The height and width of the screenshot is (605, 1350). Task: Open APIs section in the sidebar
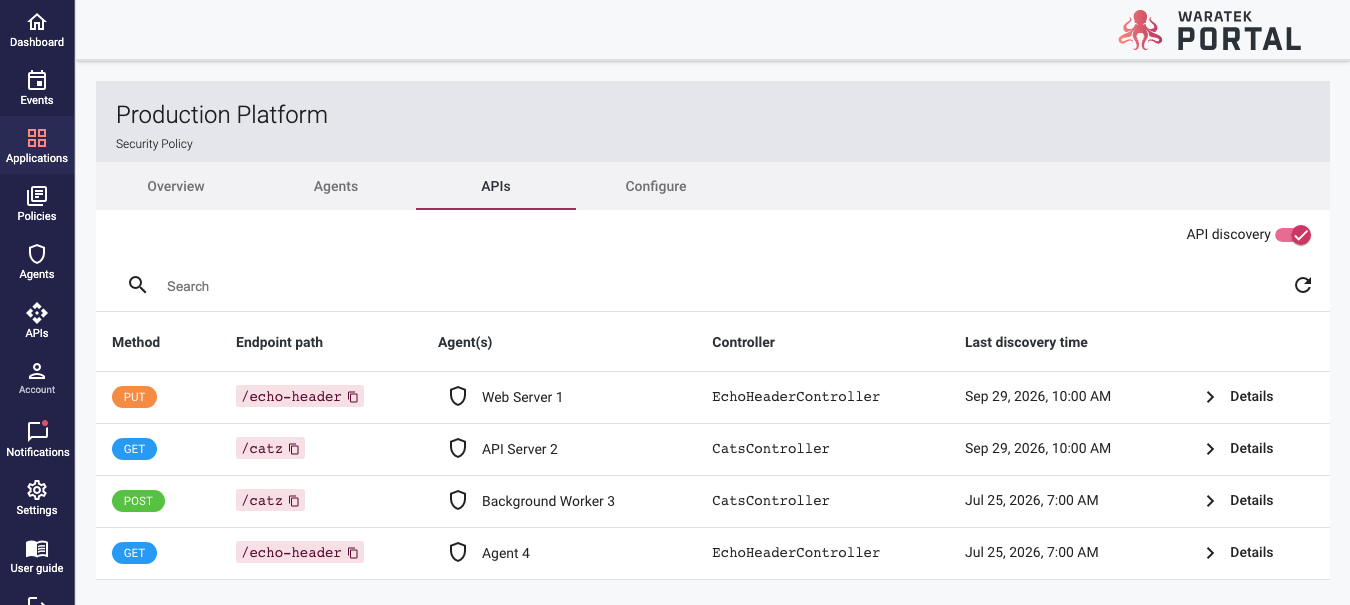[x=37, y=320]
